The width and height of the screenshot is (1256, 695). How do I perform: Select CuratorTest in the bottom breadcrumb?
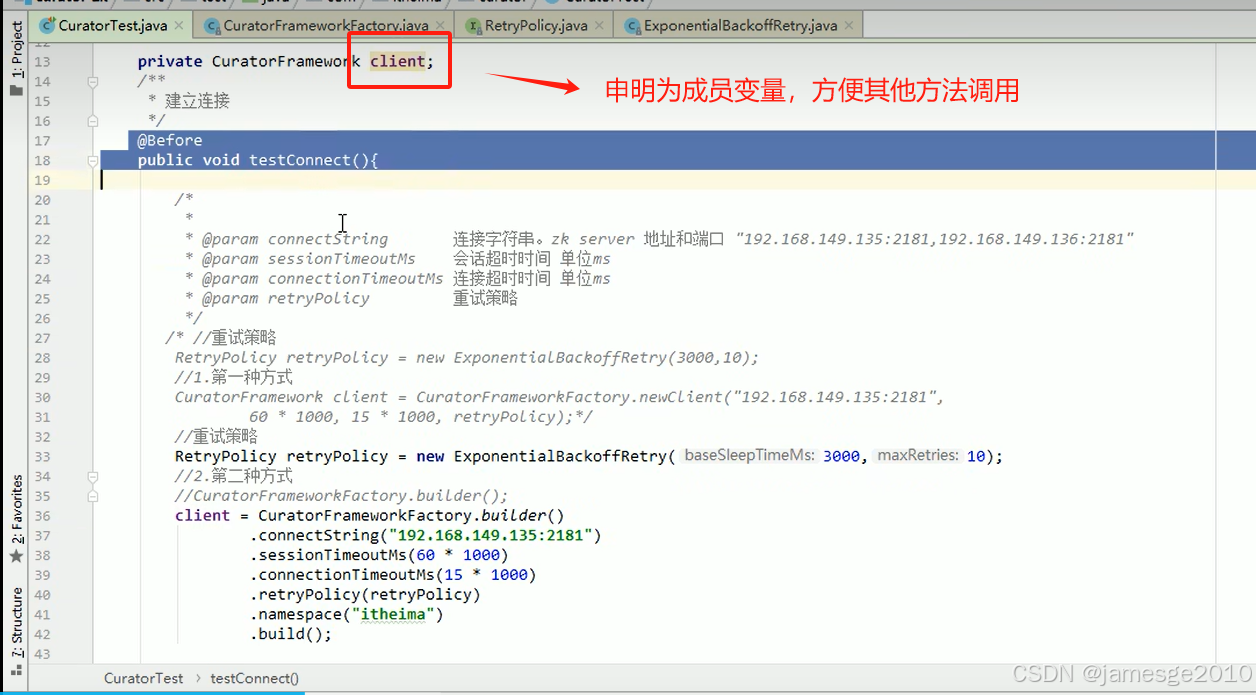coord(144,678)
